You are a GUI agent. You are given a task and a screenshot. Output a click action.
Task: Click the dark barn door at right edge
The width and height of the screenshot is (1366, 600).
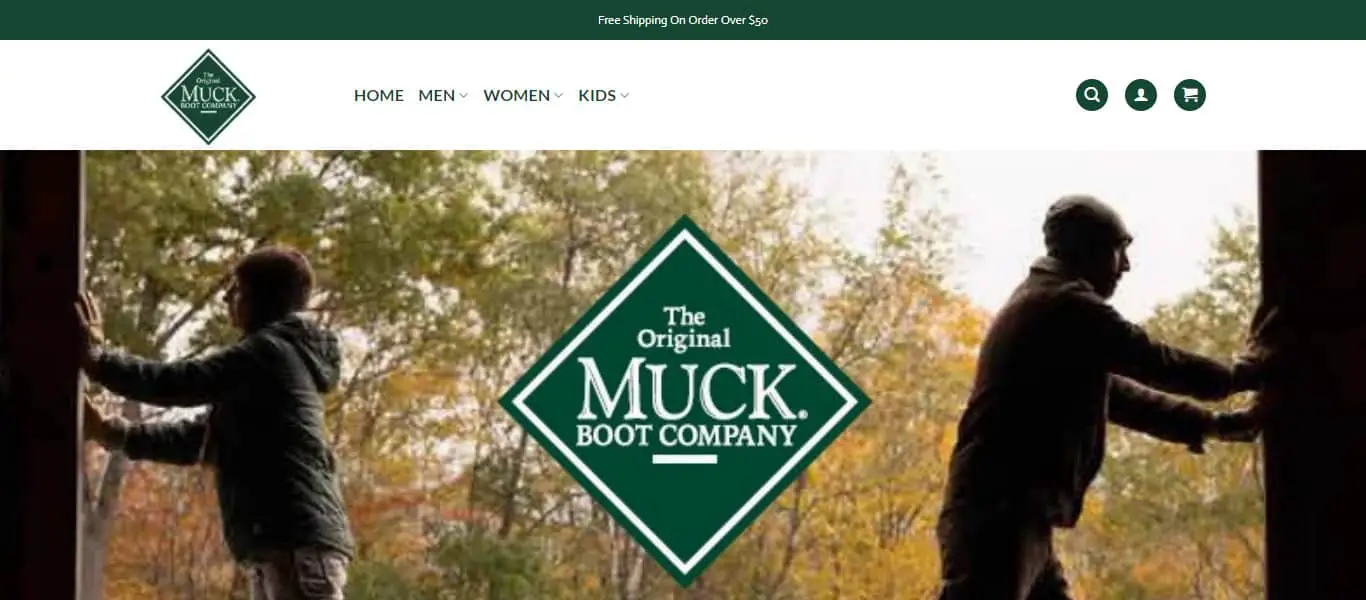(1312, 375)
